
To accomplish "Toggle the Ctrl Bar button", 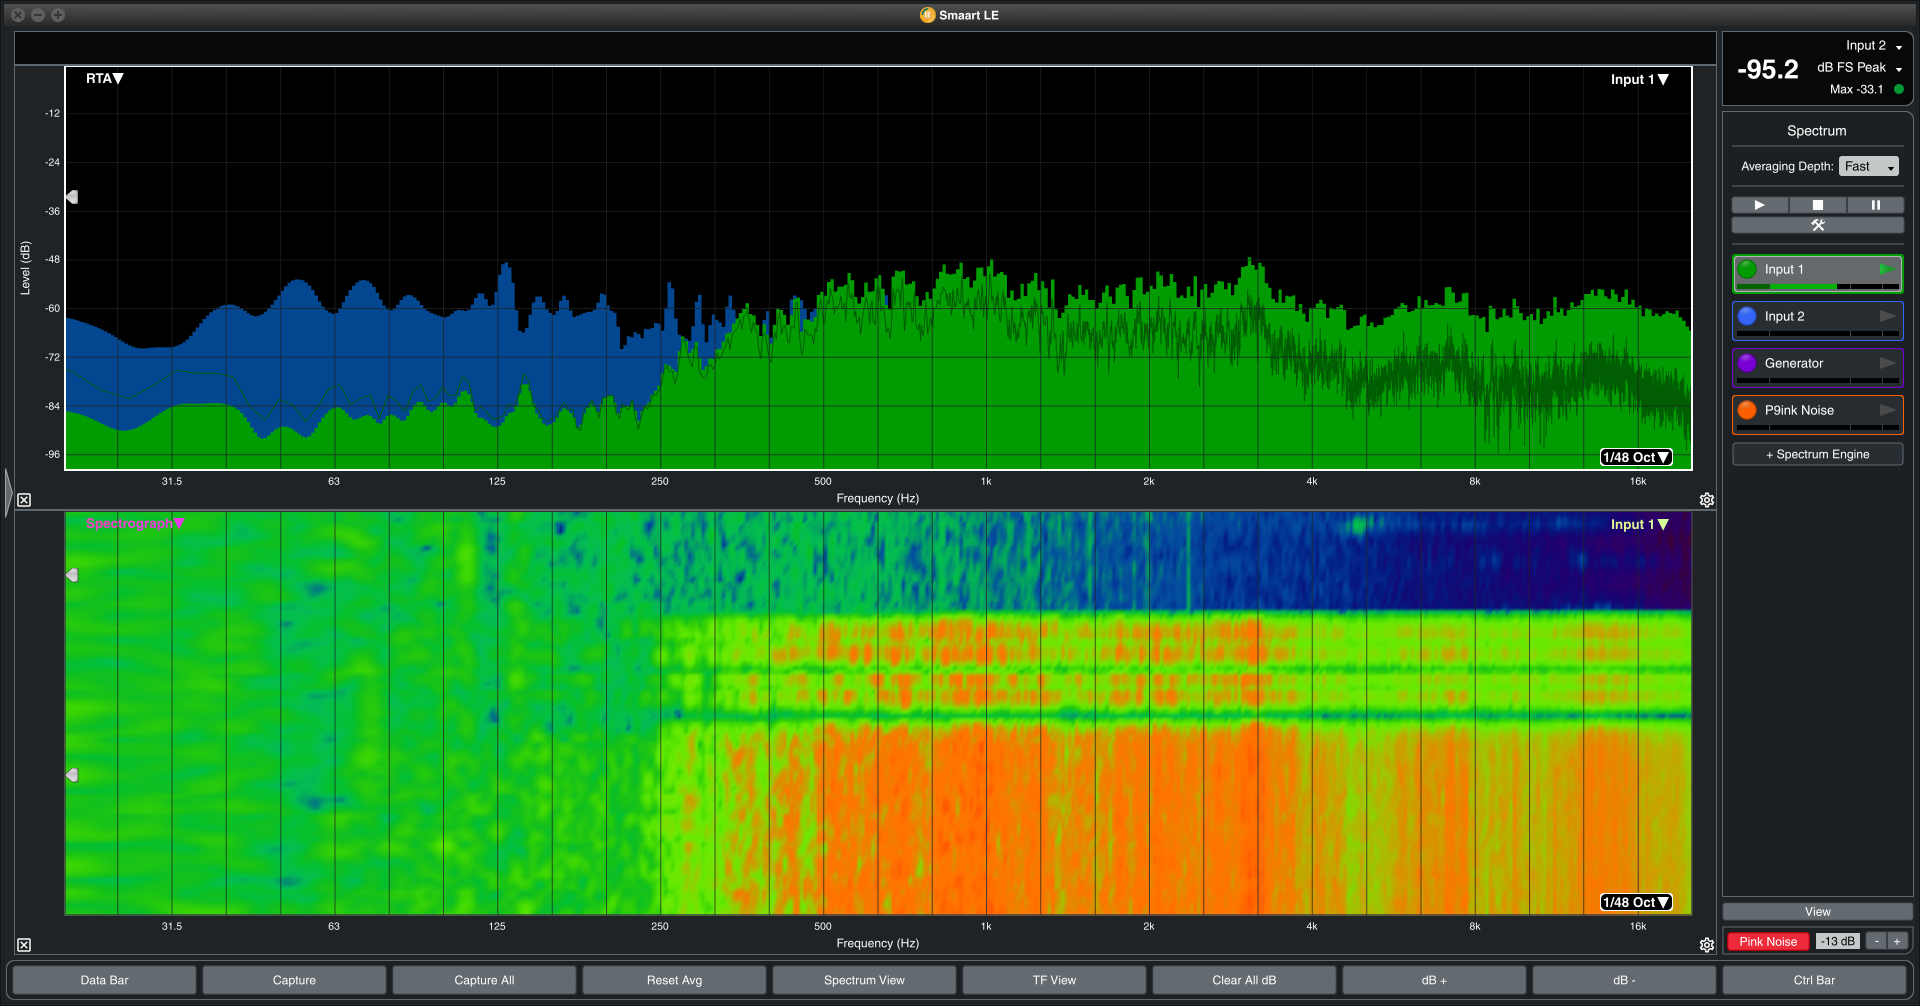I will point(1814,980).
